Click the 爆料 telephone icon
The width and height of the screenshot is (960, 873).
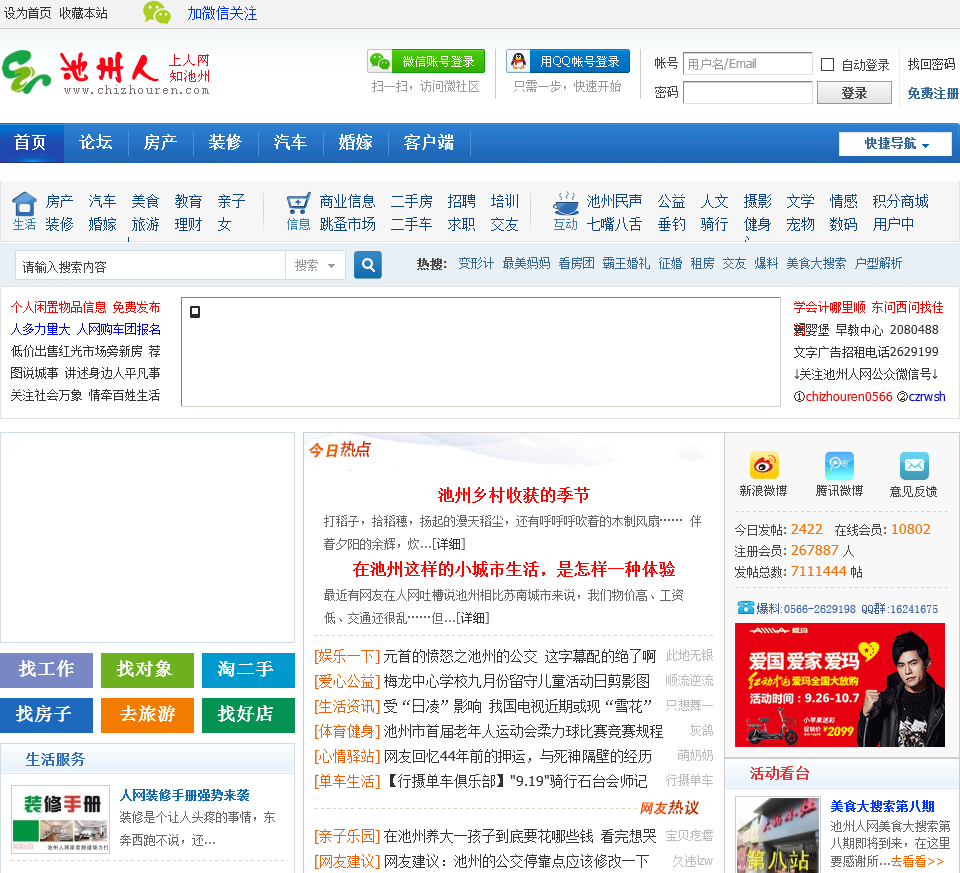[x=746, y=608]
